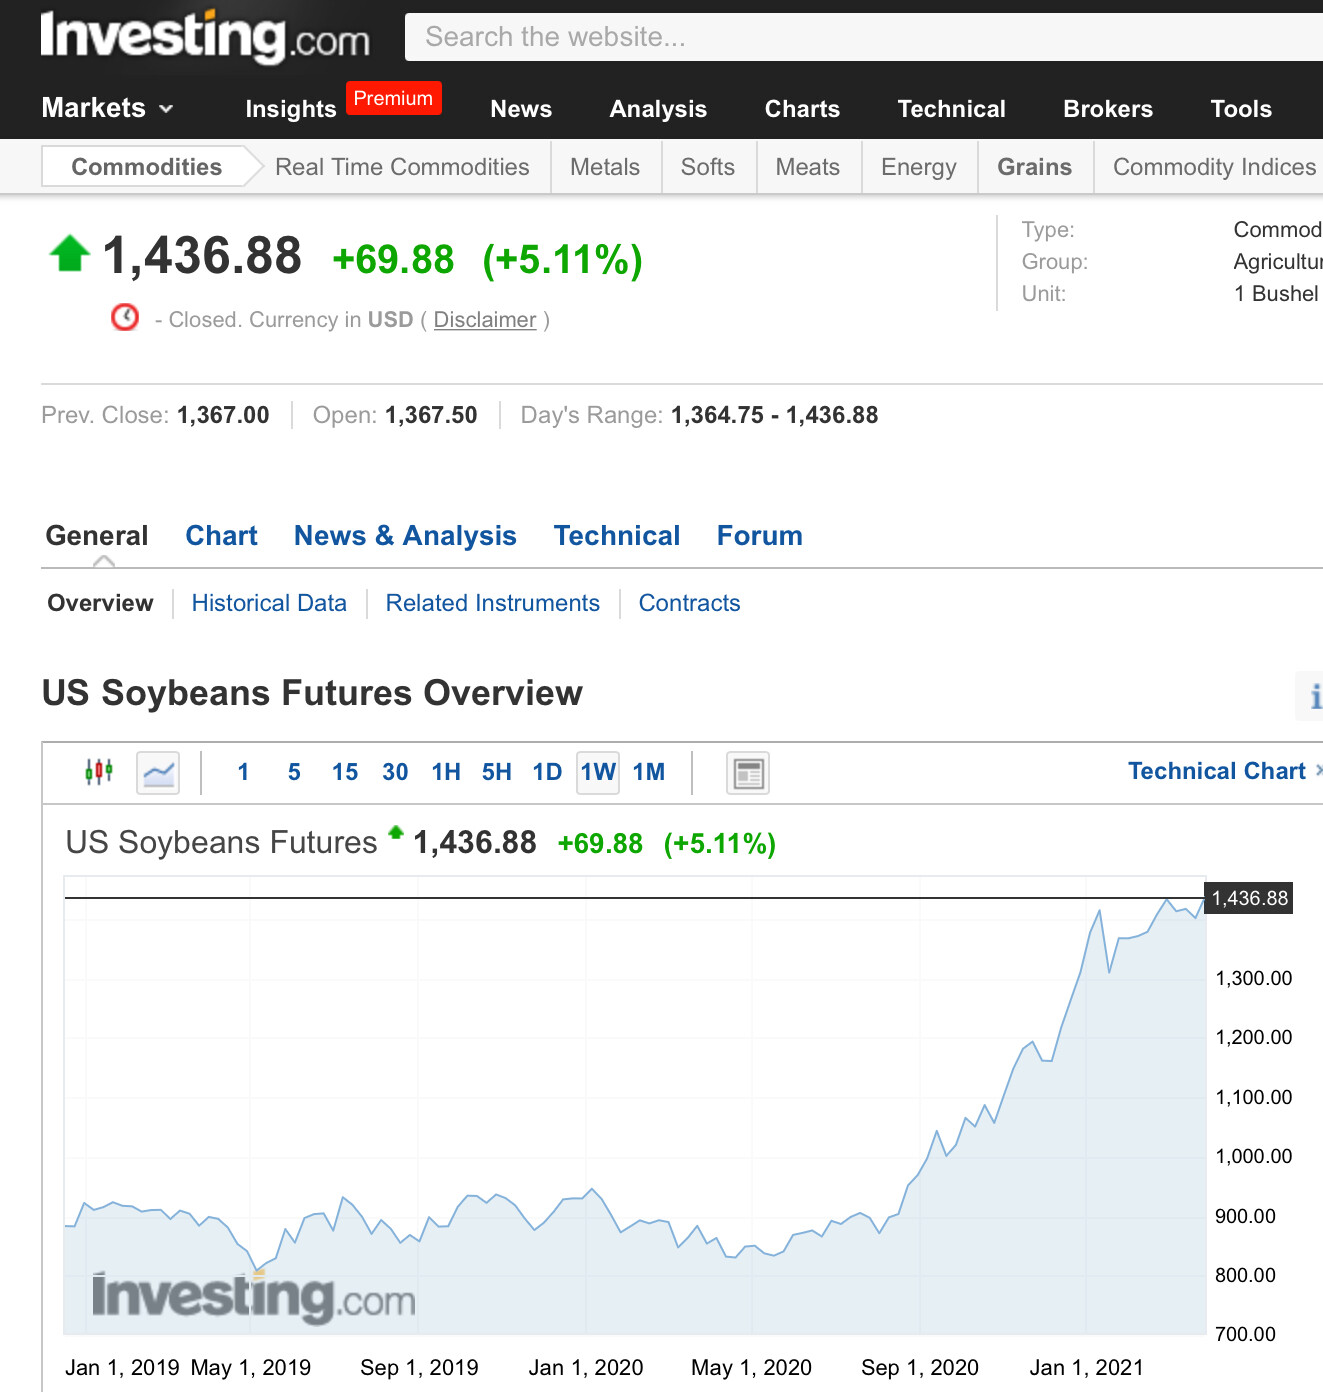This screenshot has height=1392, width=1323.
Task: Select the Overview sub-tab
Action: pos(101,603)
